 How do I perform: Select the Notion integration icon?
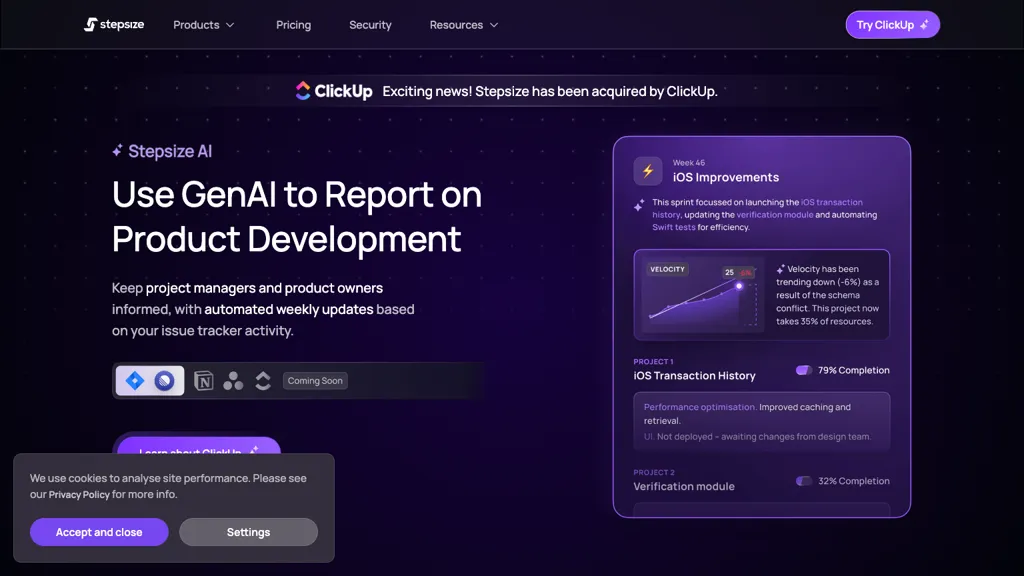point(203,381)
